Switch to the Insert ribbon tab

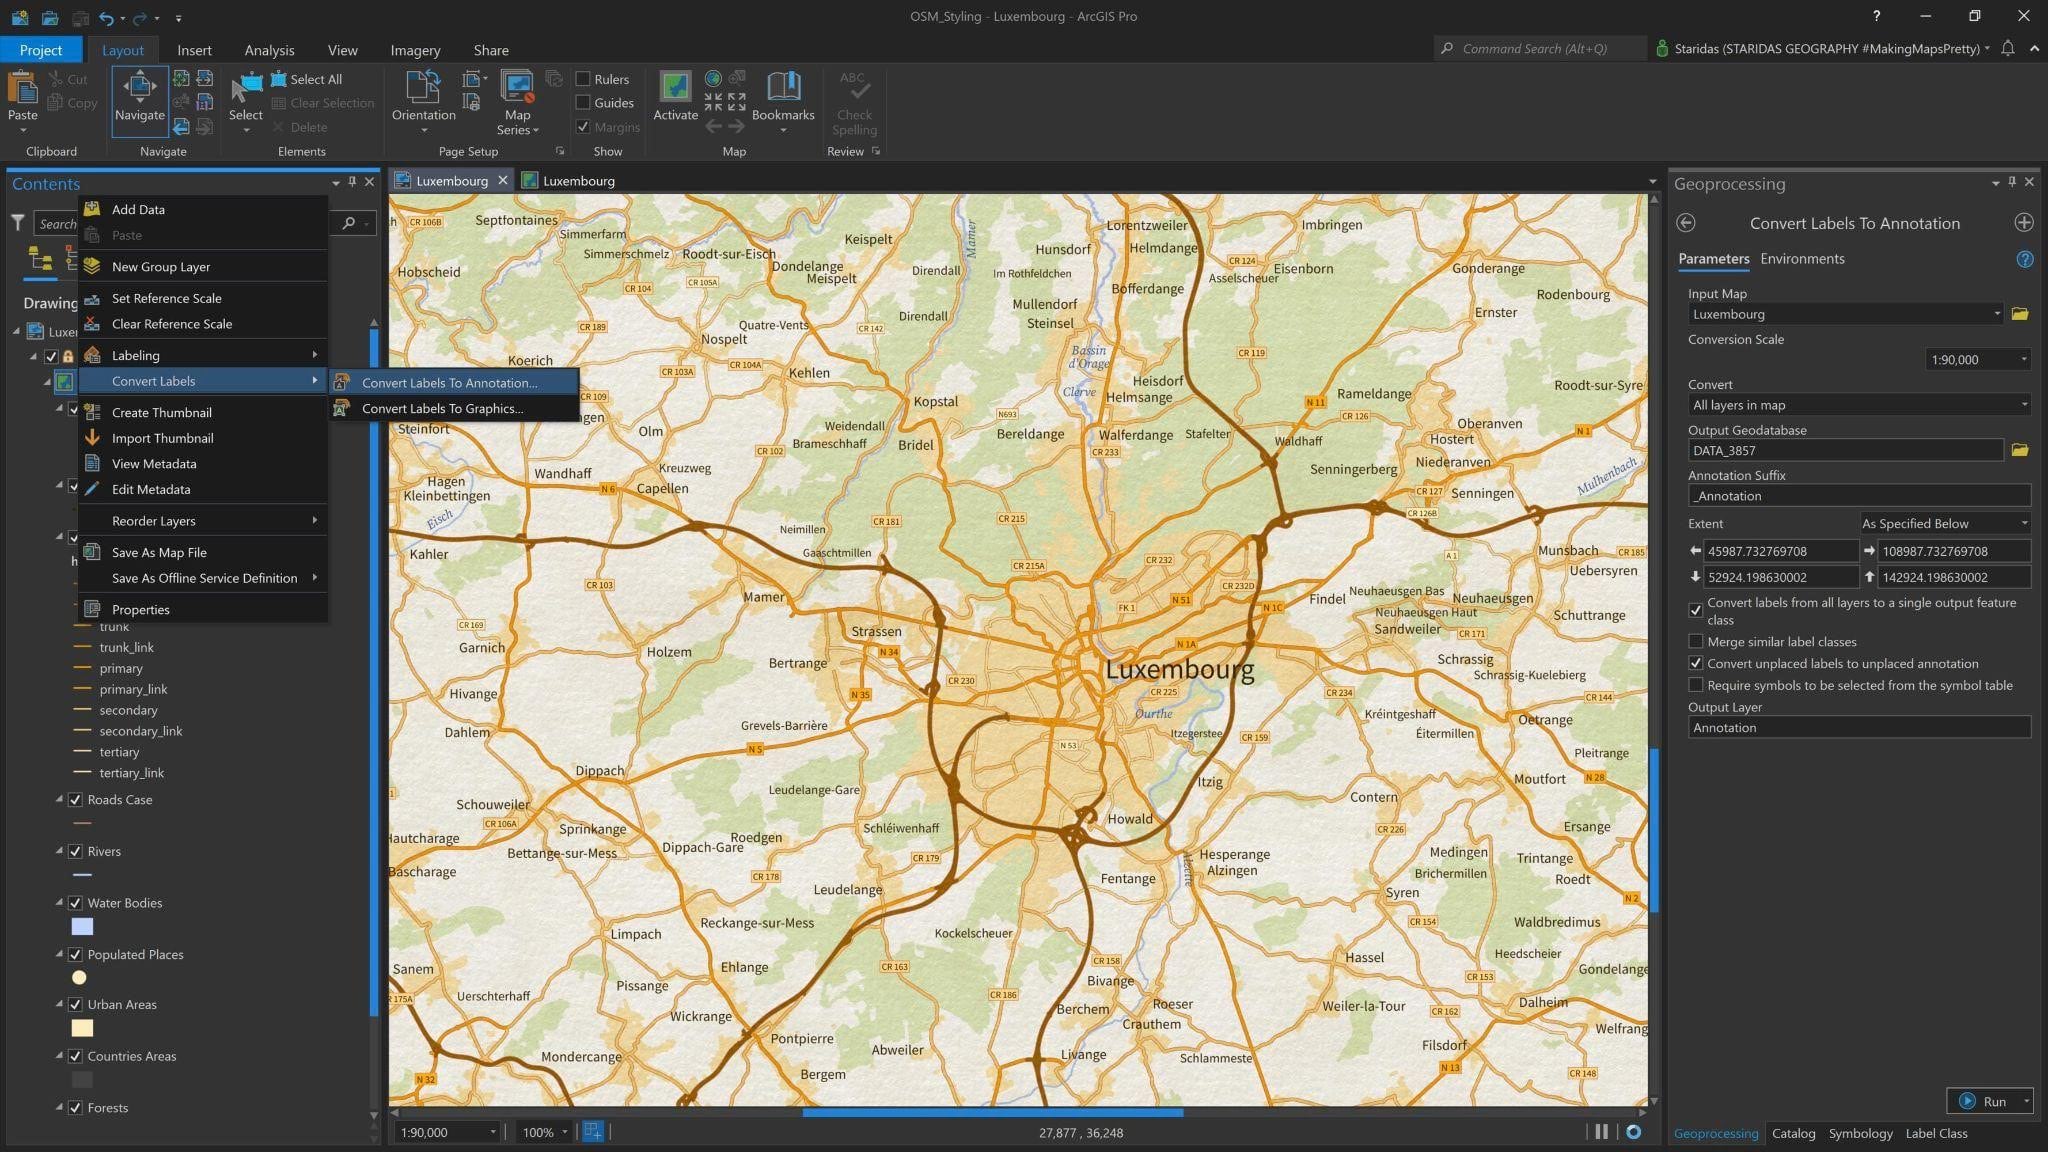[194, 50]
